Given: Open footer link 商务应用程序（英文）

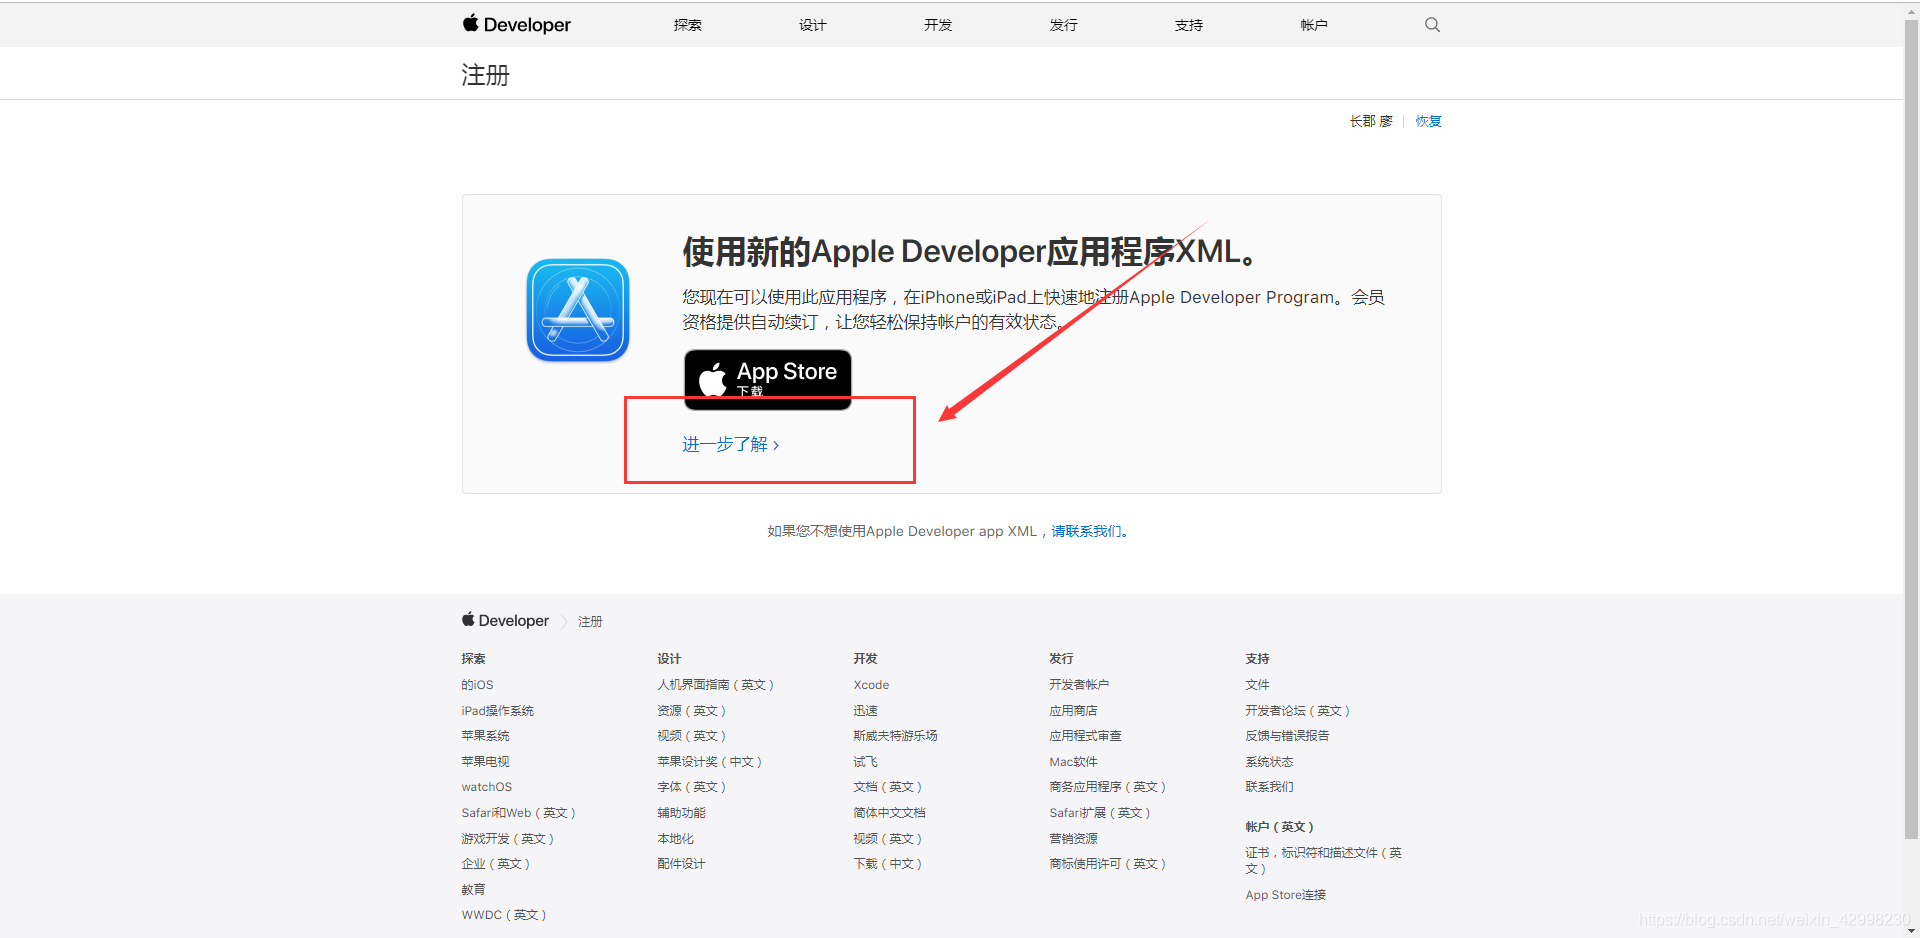Looking at the screenshot, I should [x=1107, y=787].
